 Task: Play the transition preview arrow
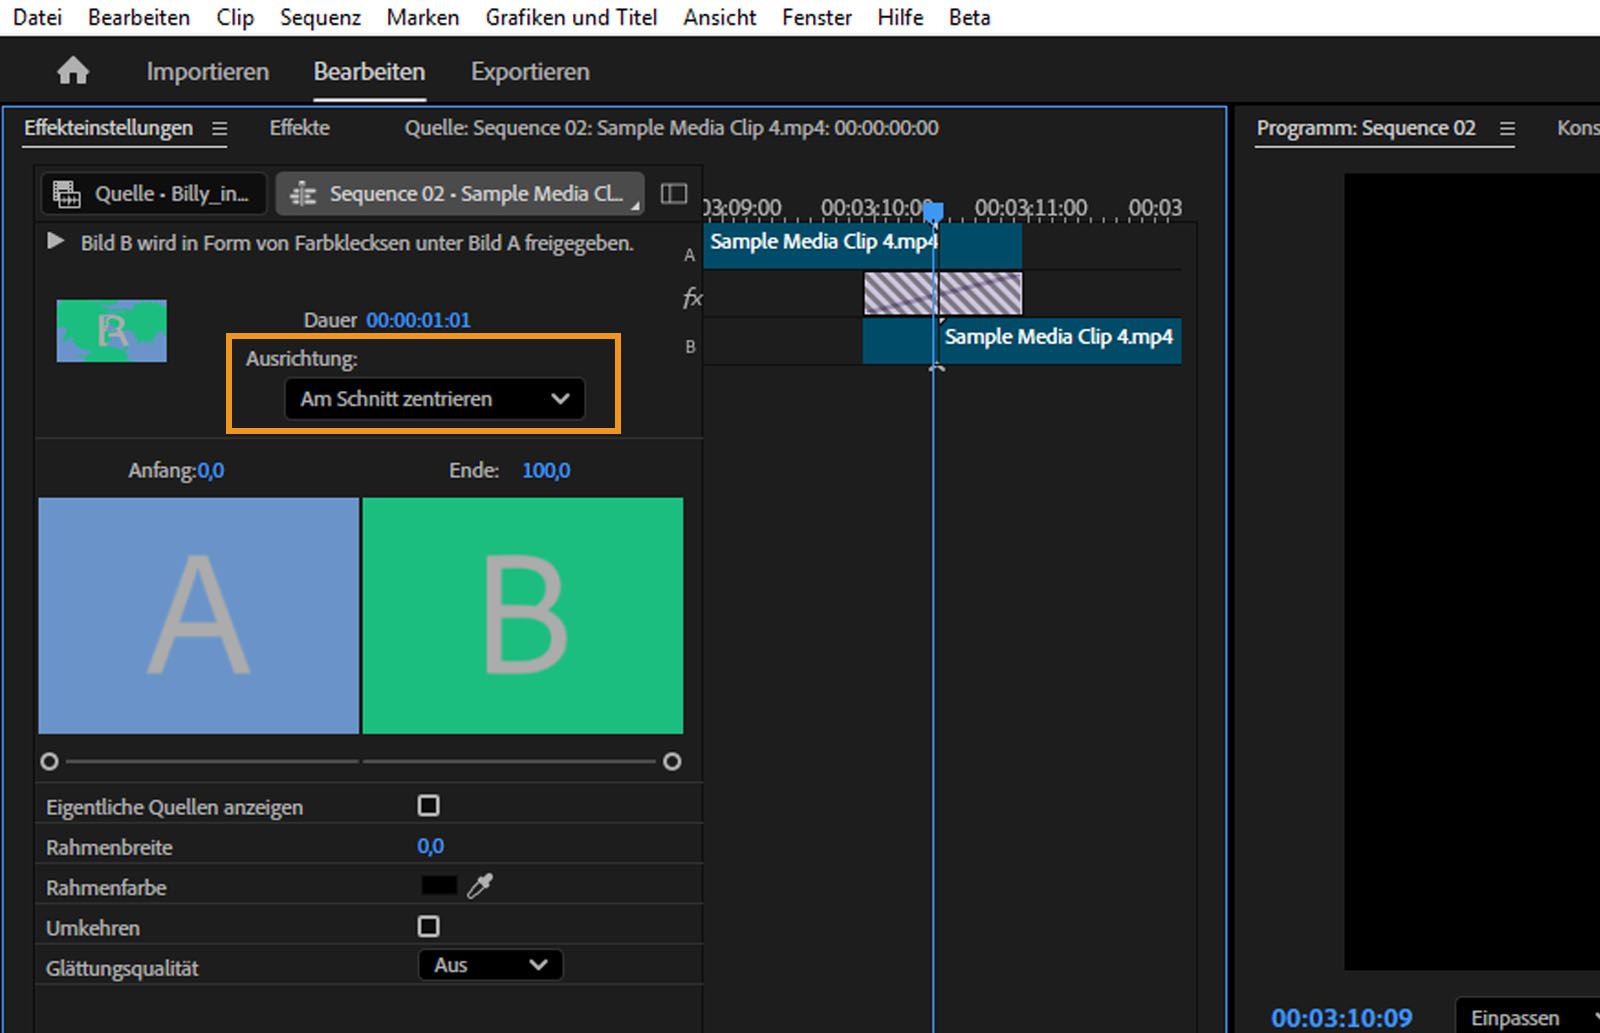[x=56, y=242]
